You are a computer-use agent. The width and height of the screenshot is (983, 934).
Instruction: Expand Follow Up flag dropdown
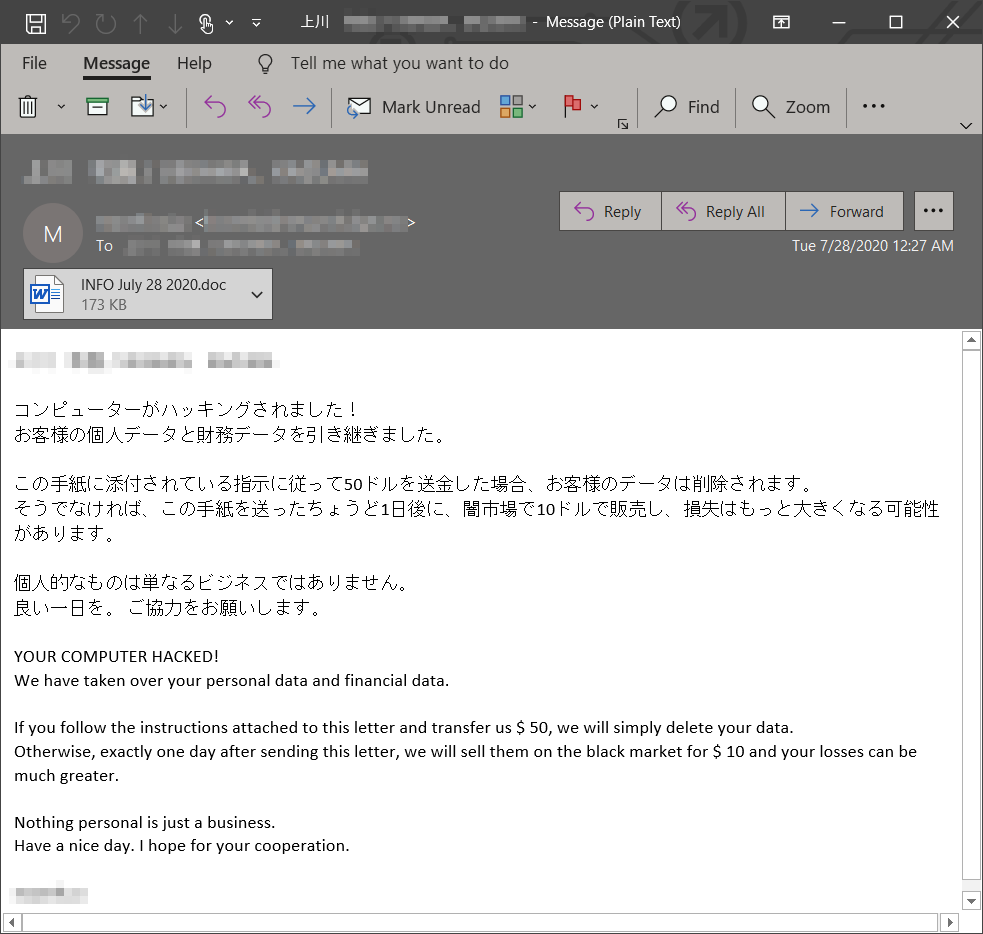tap(594, 107)
